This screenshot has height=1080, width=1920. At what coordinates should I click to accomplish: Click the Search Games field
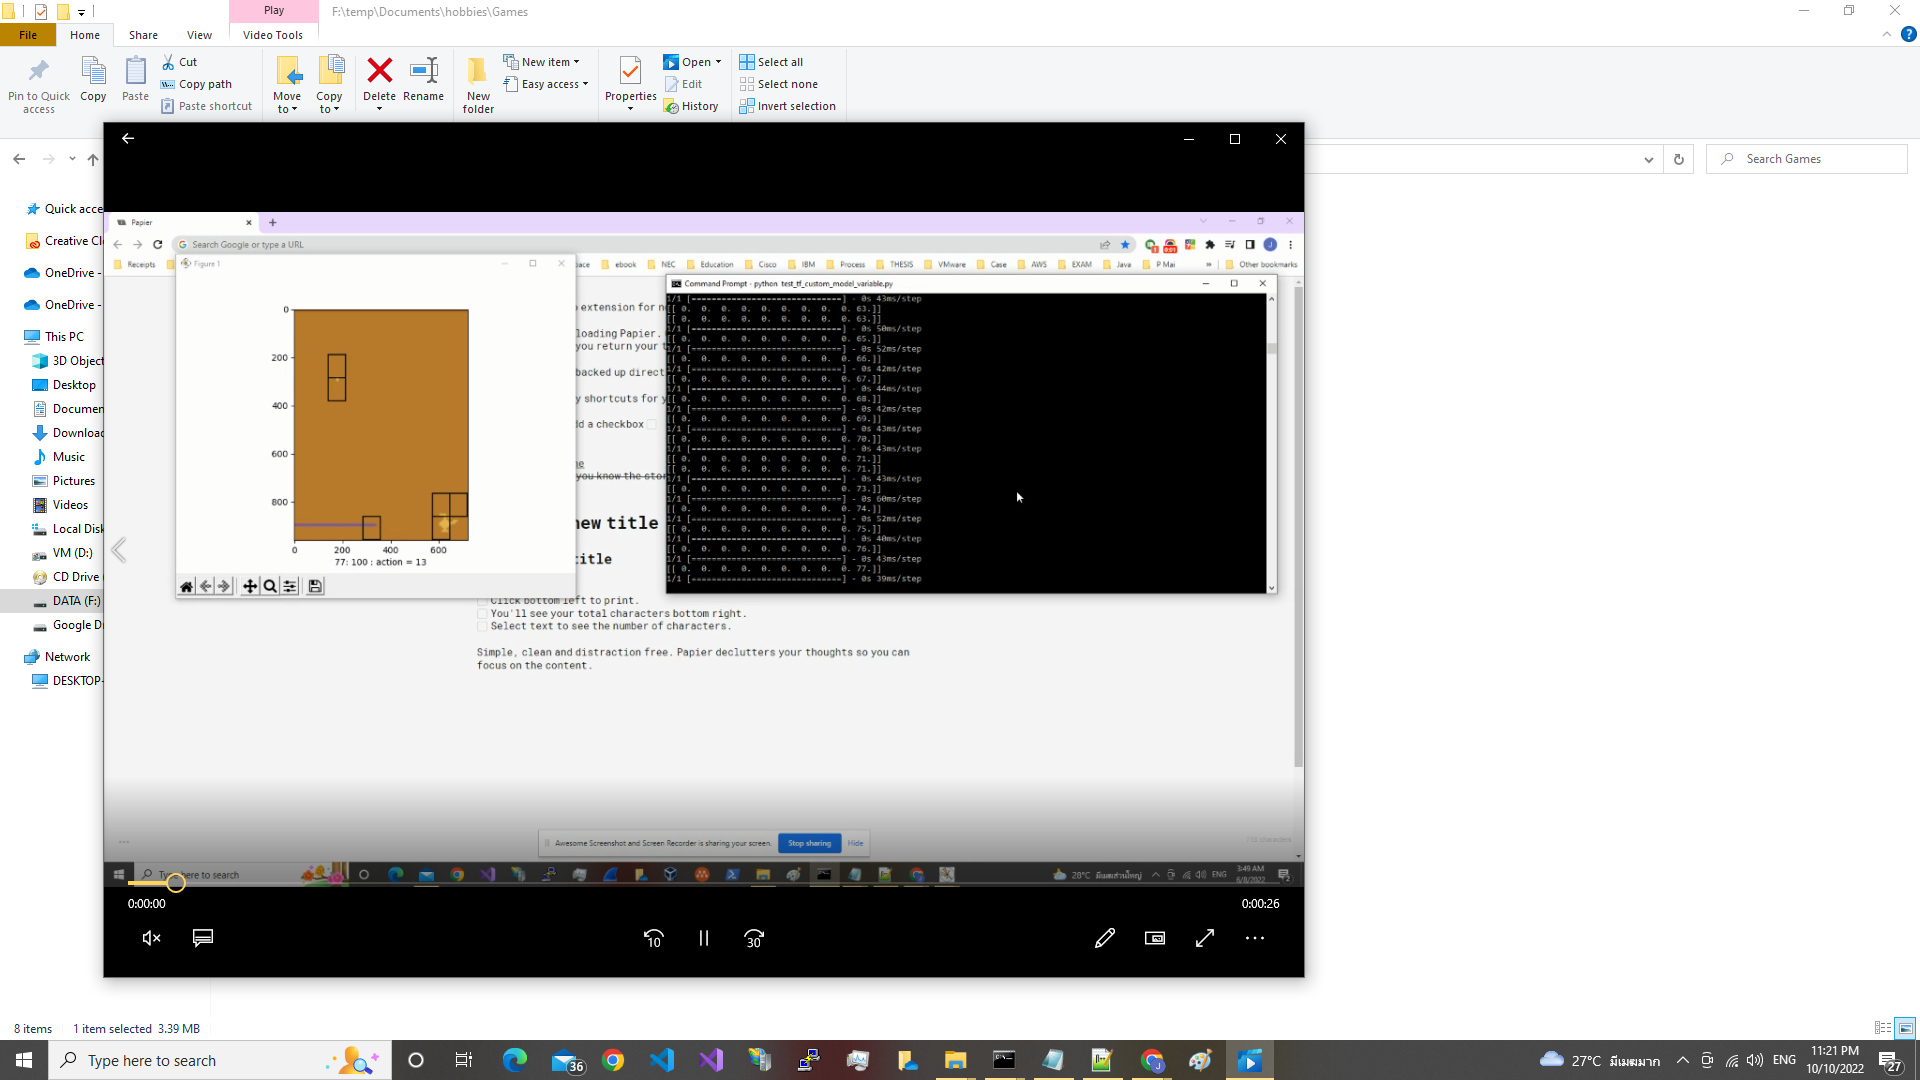pos(1807,159)
